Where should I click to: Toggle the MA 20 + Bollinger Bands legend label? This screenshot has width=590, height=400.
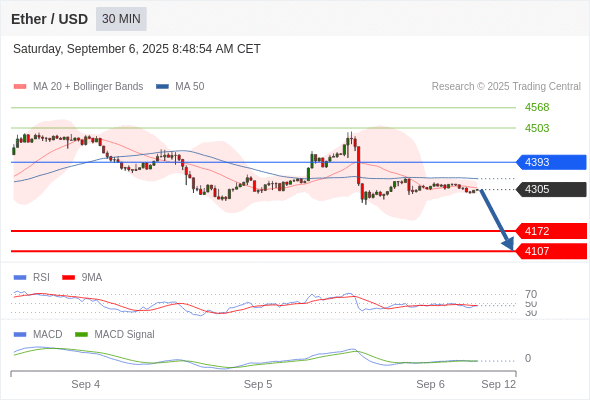click(88, 87)
